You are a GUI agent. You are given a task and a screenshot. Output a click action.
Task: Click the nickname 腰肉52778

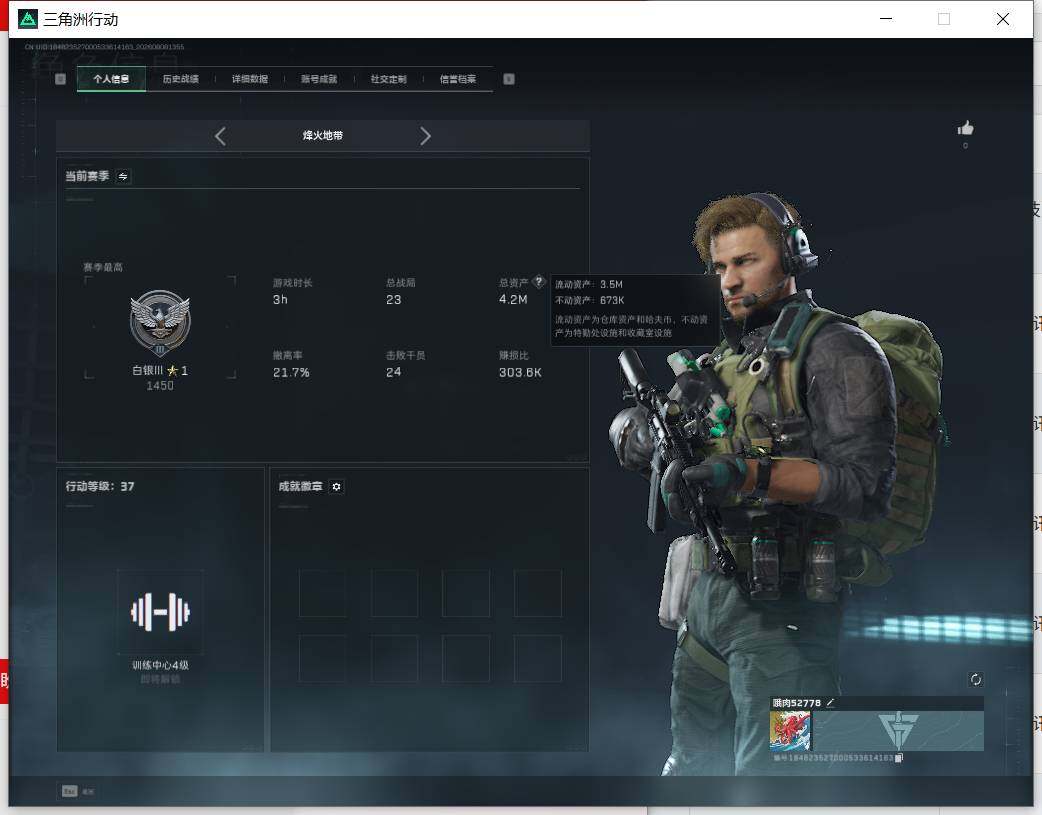pyautogui.click(x=796, y=703)
